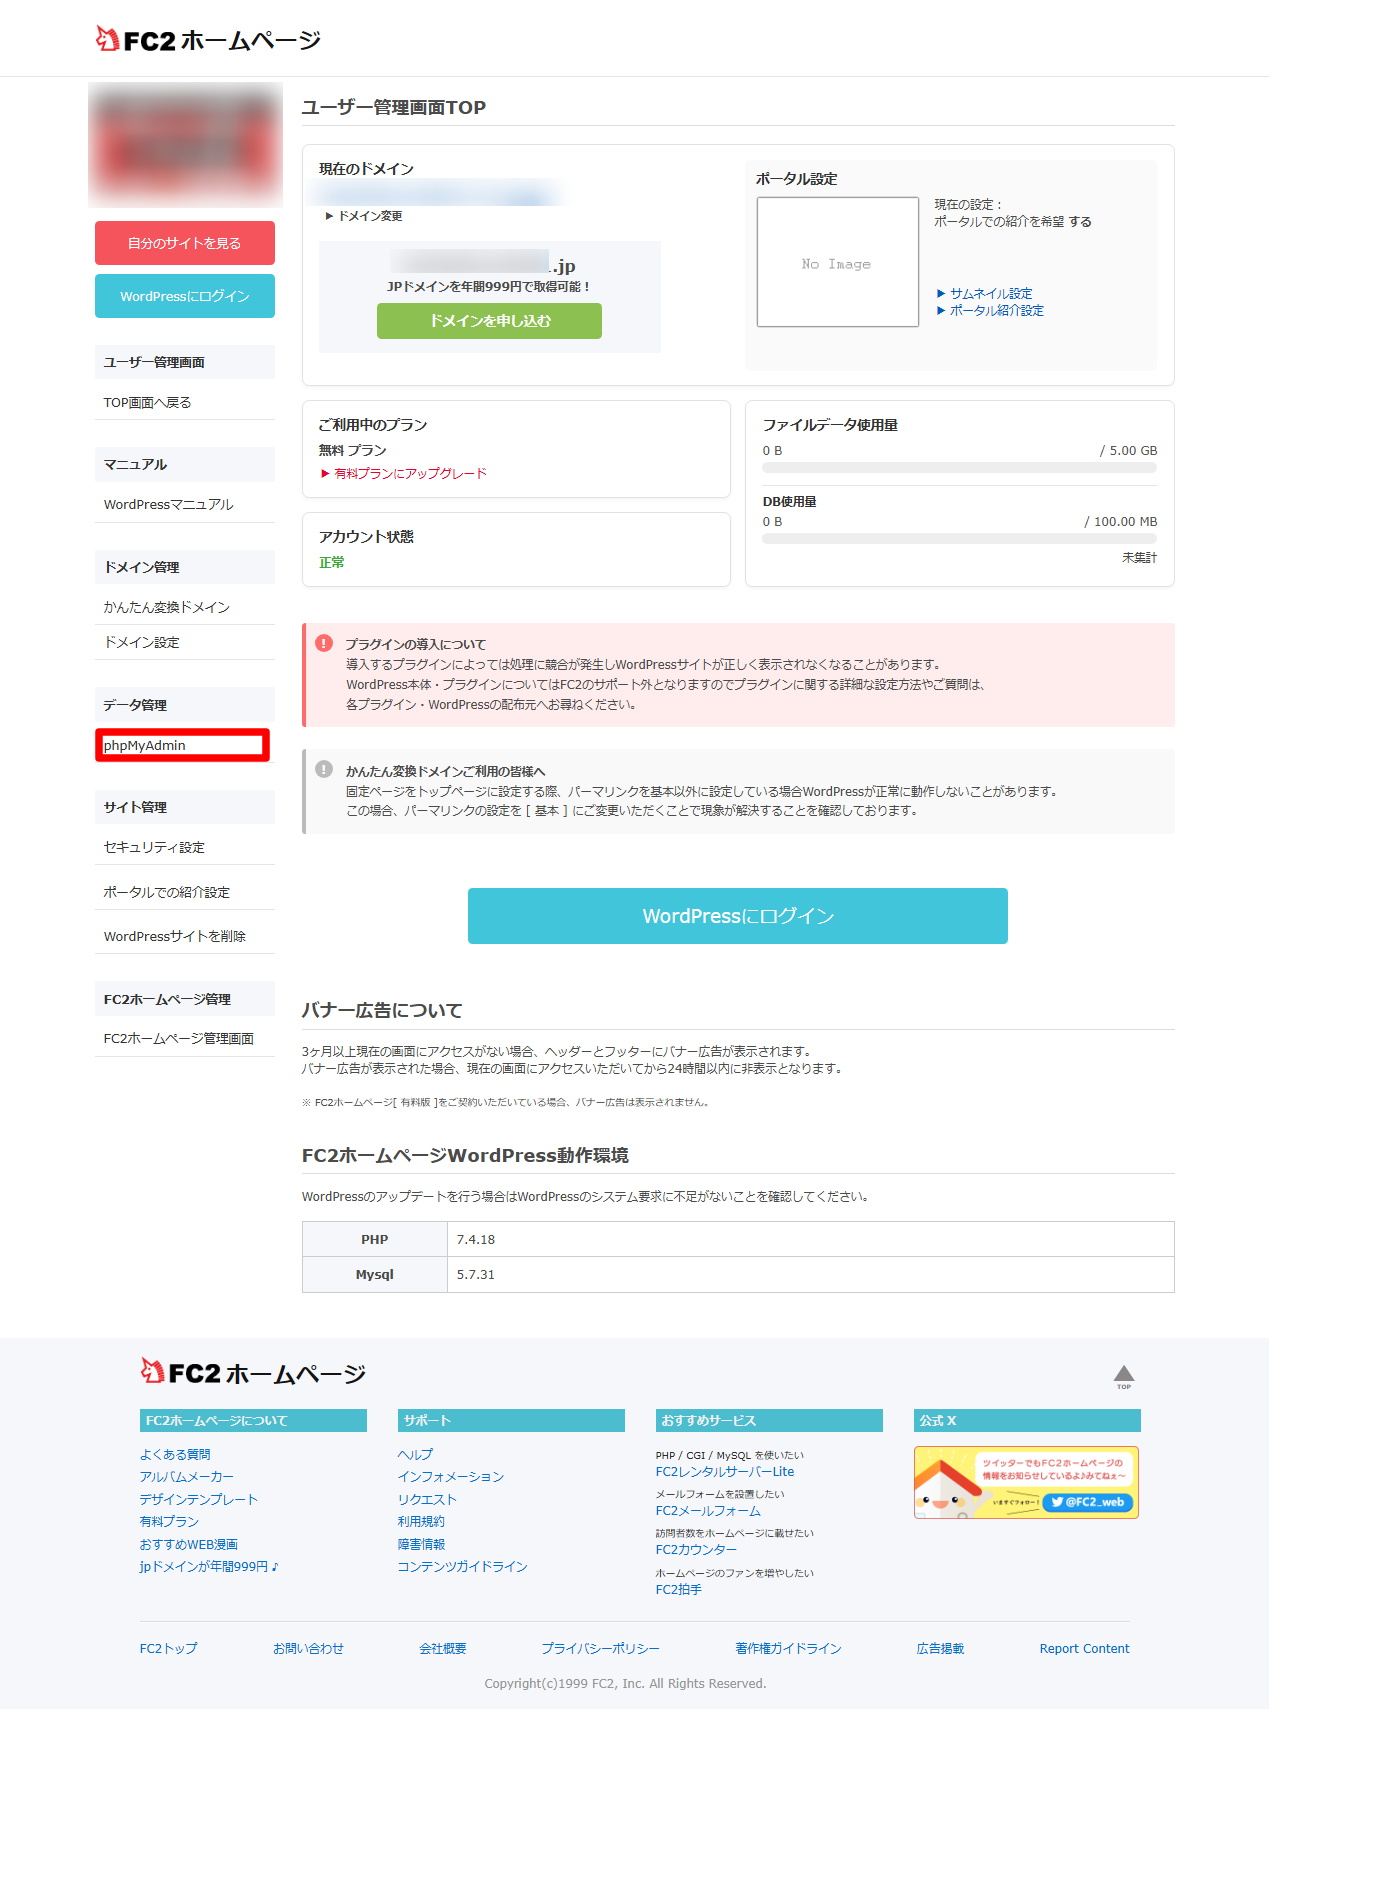Viewport: 1393px width, 1898px height.
Task: Click the sidebar WordPressにログイン button
Action: pyautogui.click(x=185, y=296)
